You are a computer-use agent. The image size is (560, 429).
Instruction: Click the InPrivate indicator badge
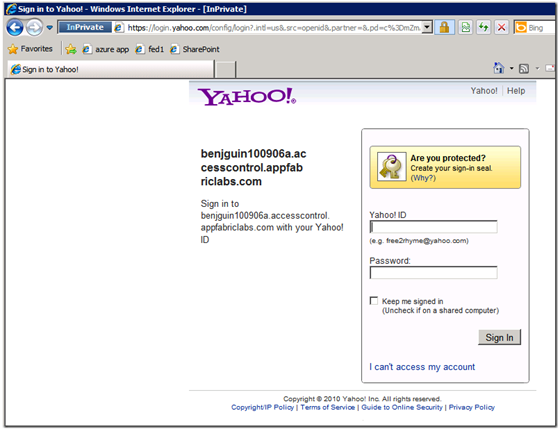(x=85, y=27)
